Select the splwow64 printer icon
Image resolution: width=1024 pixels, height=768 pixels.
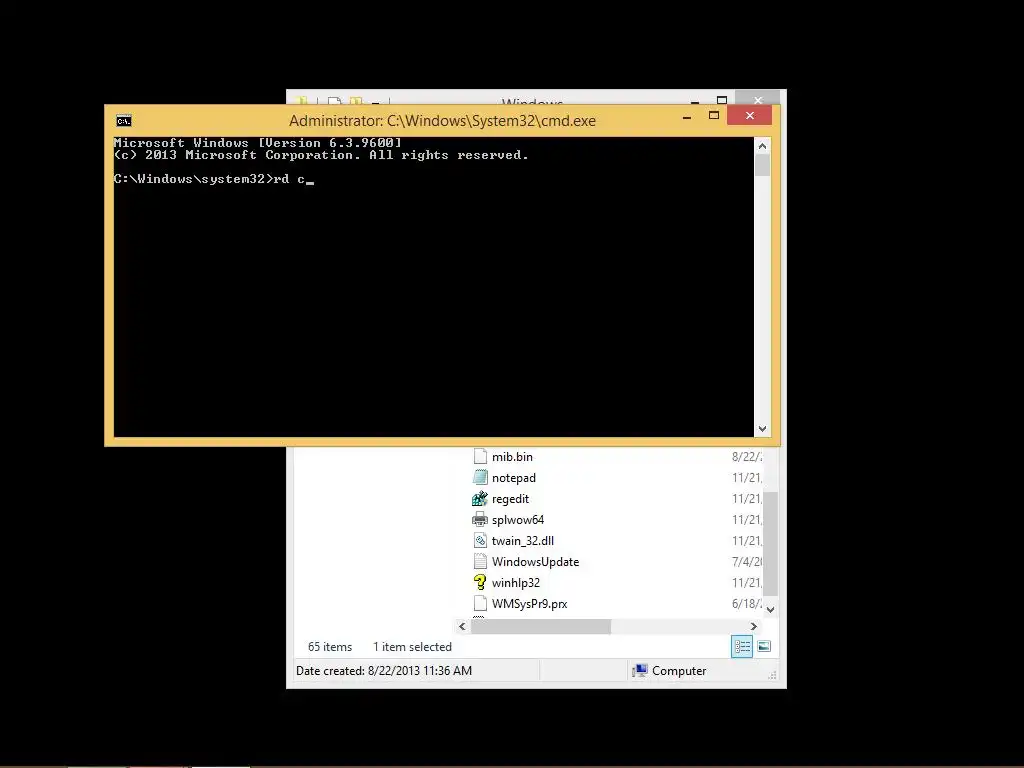tap(480, 519)
